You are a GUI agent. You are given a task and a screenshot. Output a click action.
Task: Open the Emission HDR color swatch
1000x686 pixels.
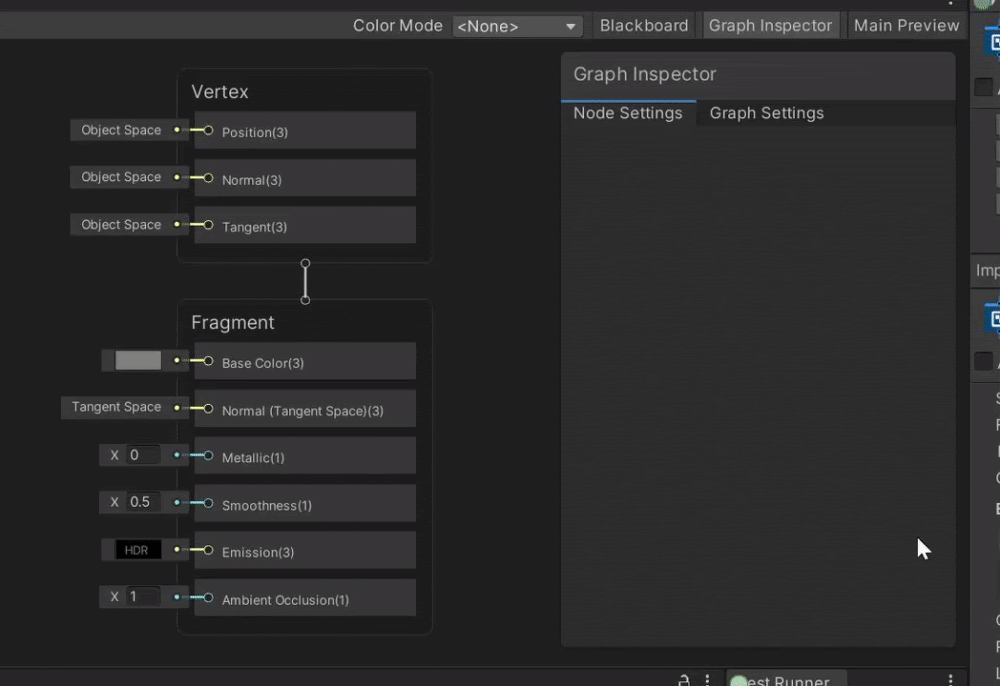pyautogui.click(x=138, y=550)
